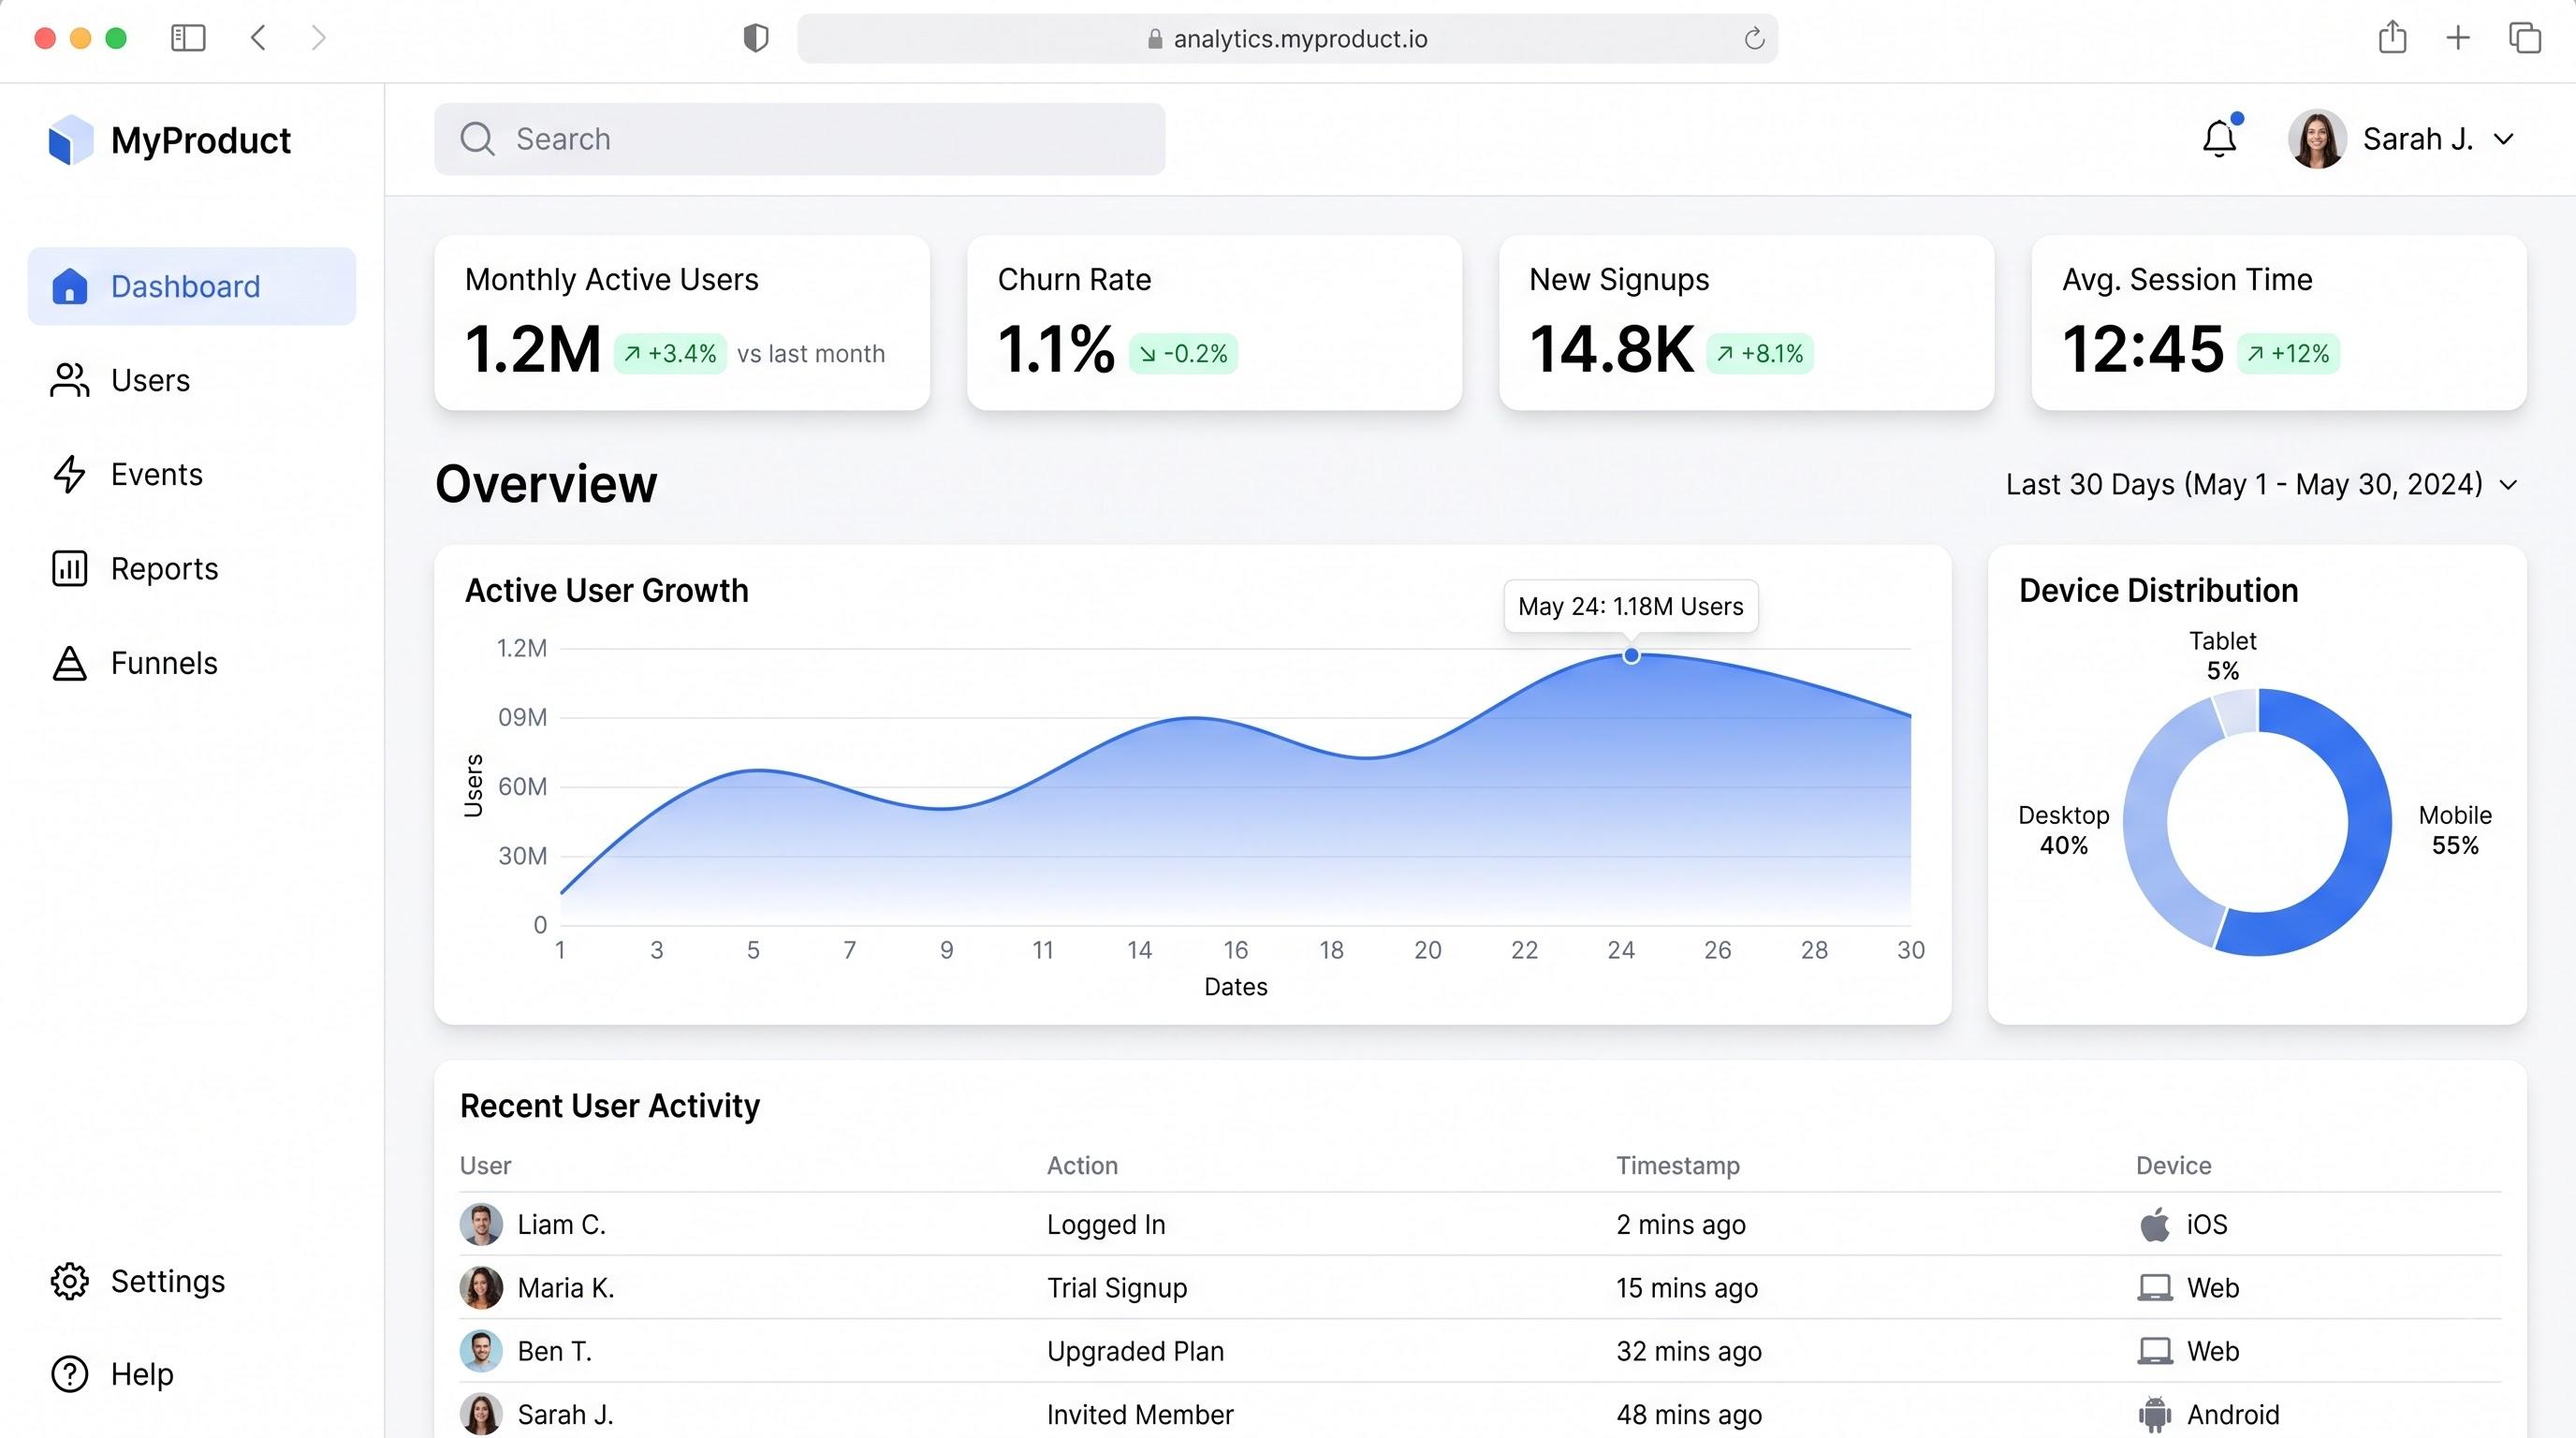Click Maria K.'s avatar in activity table
The width and height of the screenshot is (2576, 1438).
pos(481,1288)
